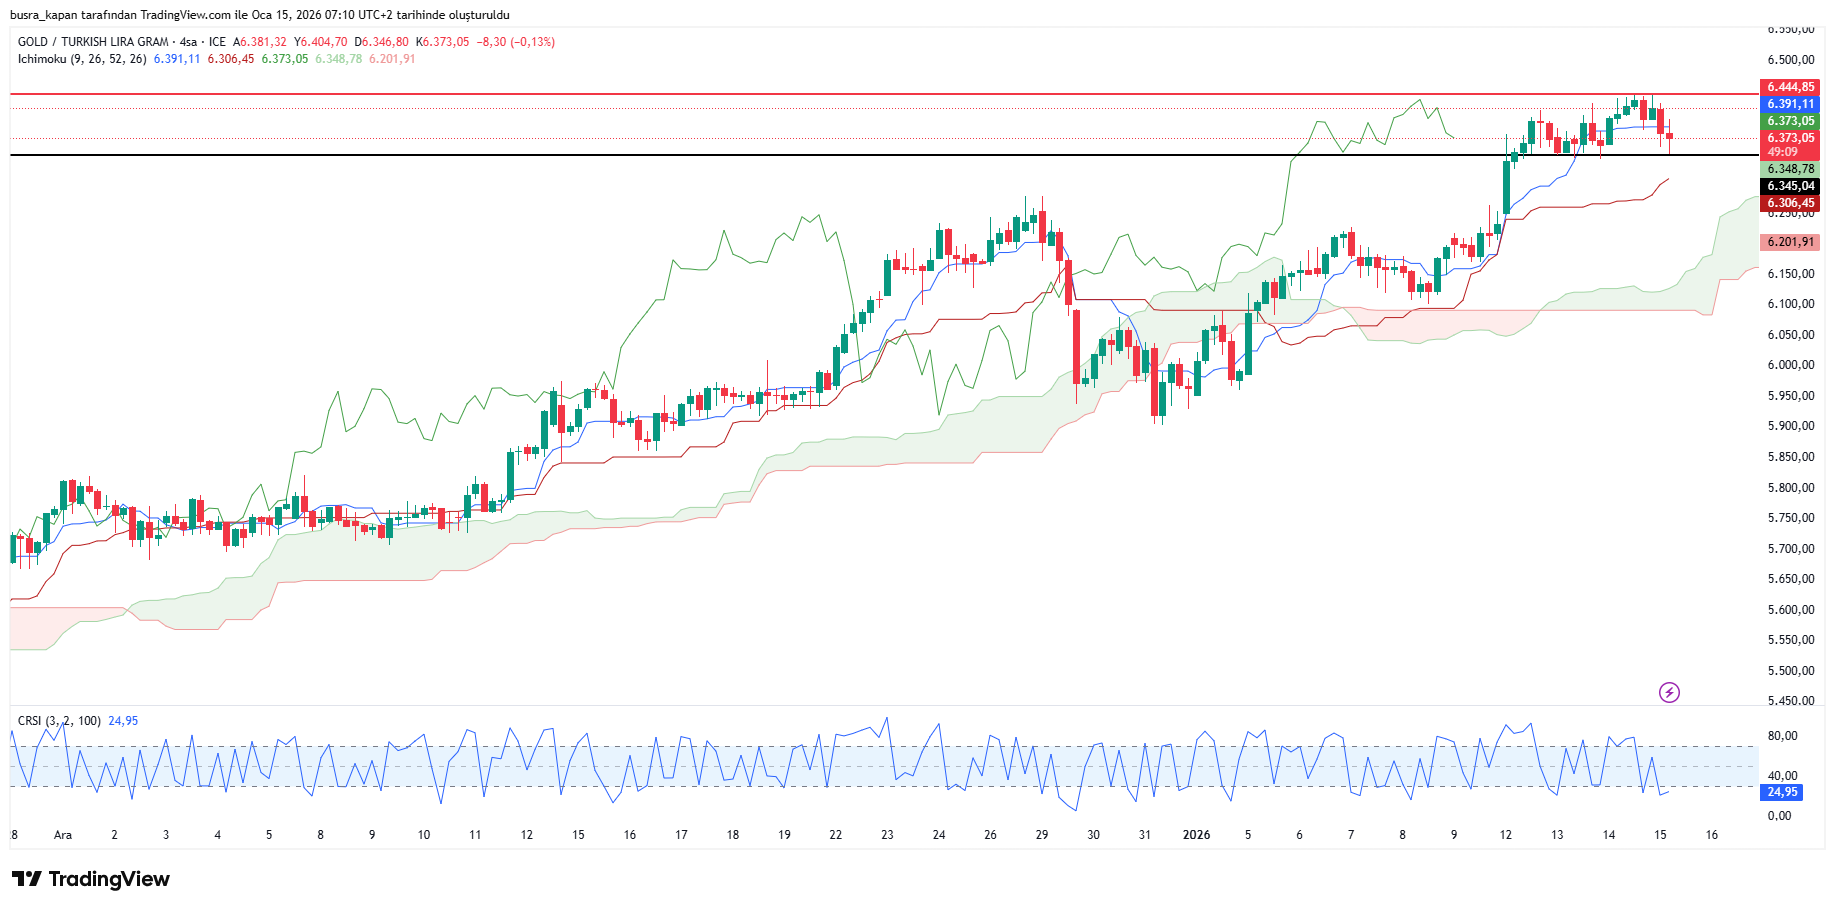Click the Ara month label on time axis
Viewport: 1835px width, 909px height.
coord(63,835)
